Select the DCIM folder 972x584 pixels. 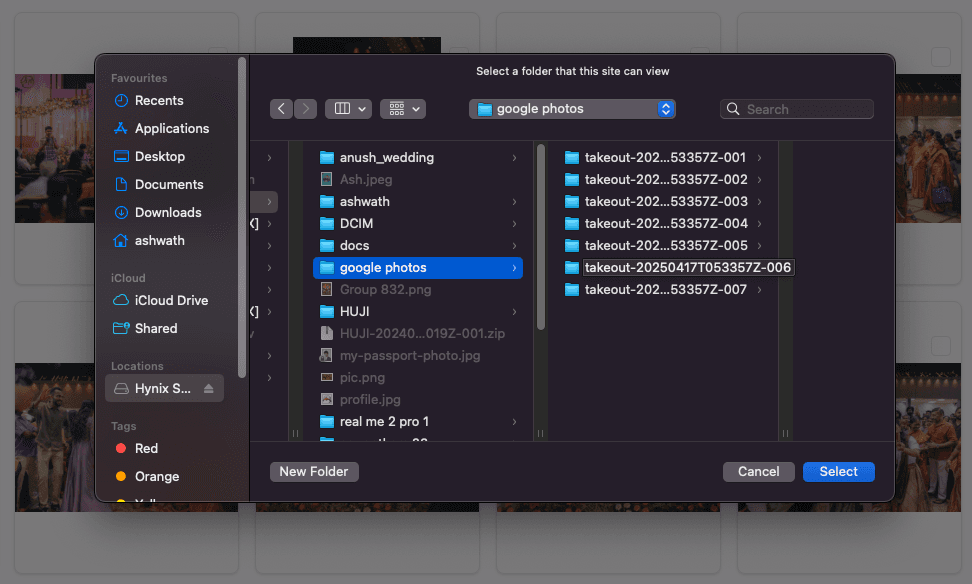pyautogui.click(x=356, y=224)
